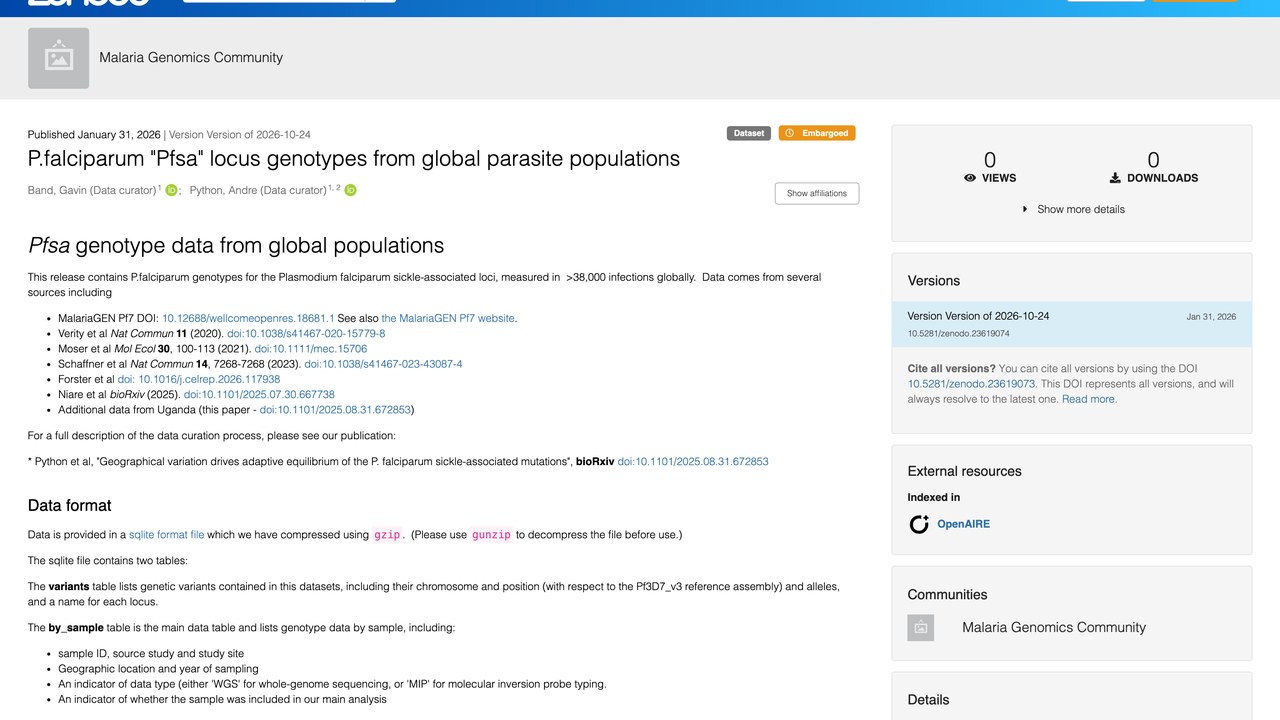Click the 'Published January 31, 2026' text
The height and width of the screenshot is (720, 1280).
point(94,134)
